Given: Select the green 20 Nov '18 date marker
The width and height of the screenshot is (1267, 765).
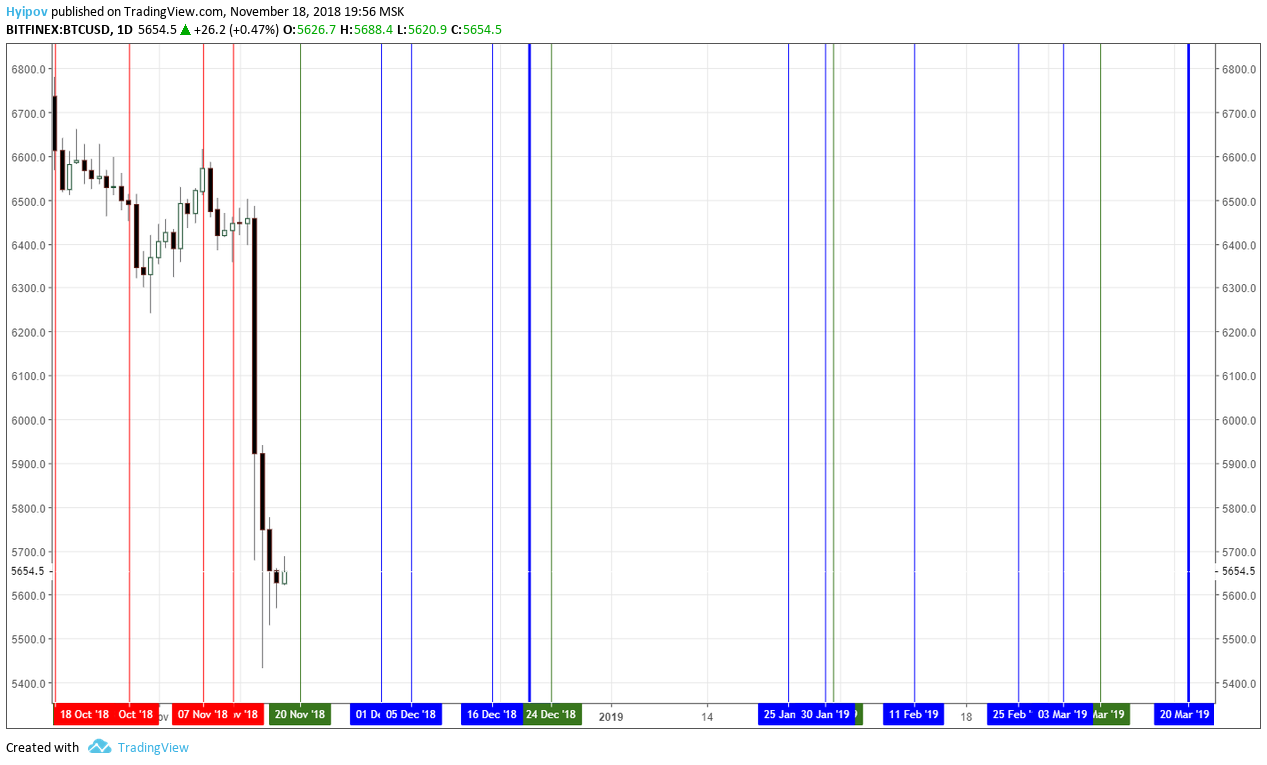Looking at the screenshot, I should click(300, 715).
